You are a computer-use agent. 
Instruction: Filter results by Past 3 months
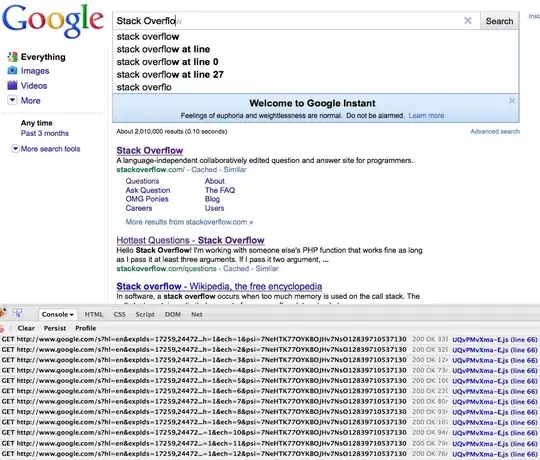45,133
